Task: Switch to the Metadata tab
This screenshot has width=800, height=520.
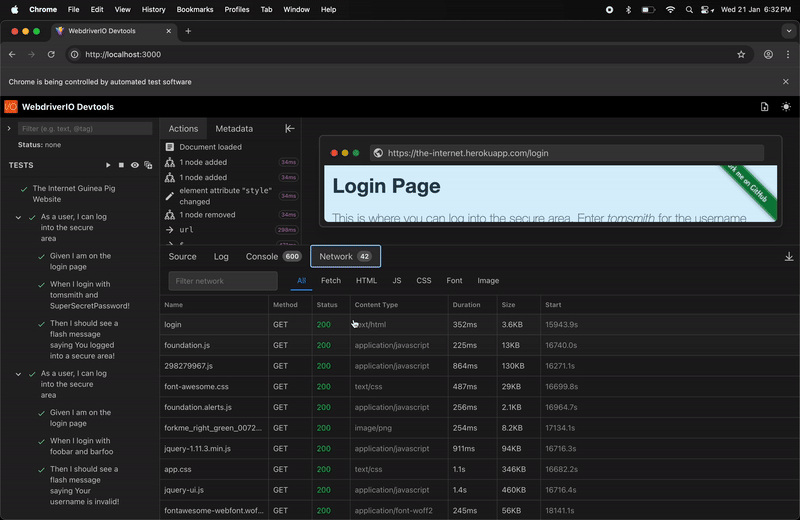Action: point(234,129)
